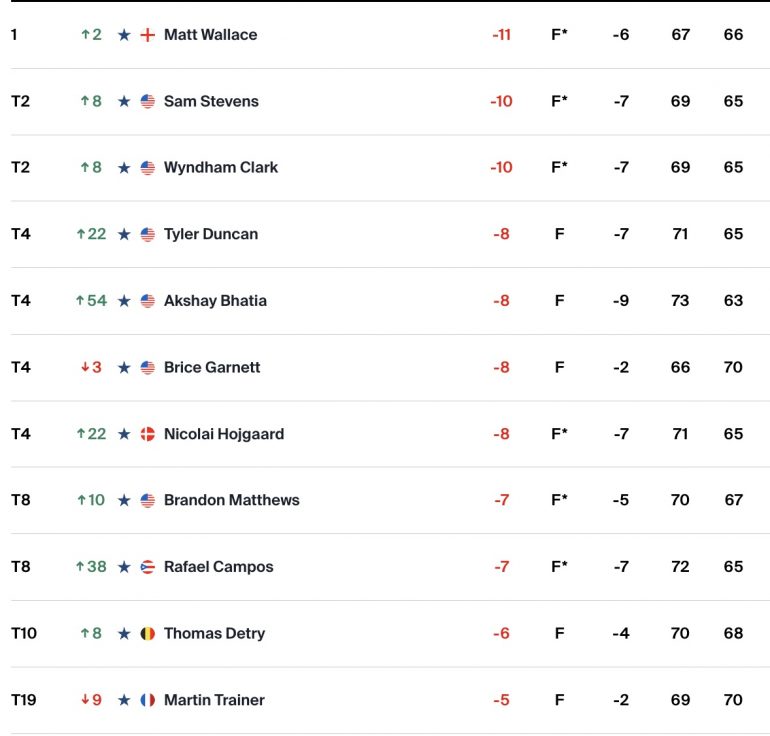Toggle favorite star for Sam Stevens
Image resolution: width=770 pixels, height=736 pixels.
(124, 102)
